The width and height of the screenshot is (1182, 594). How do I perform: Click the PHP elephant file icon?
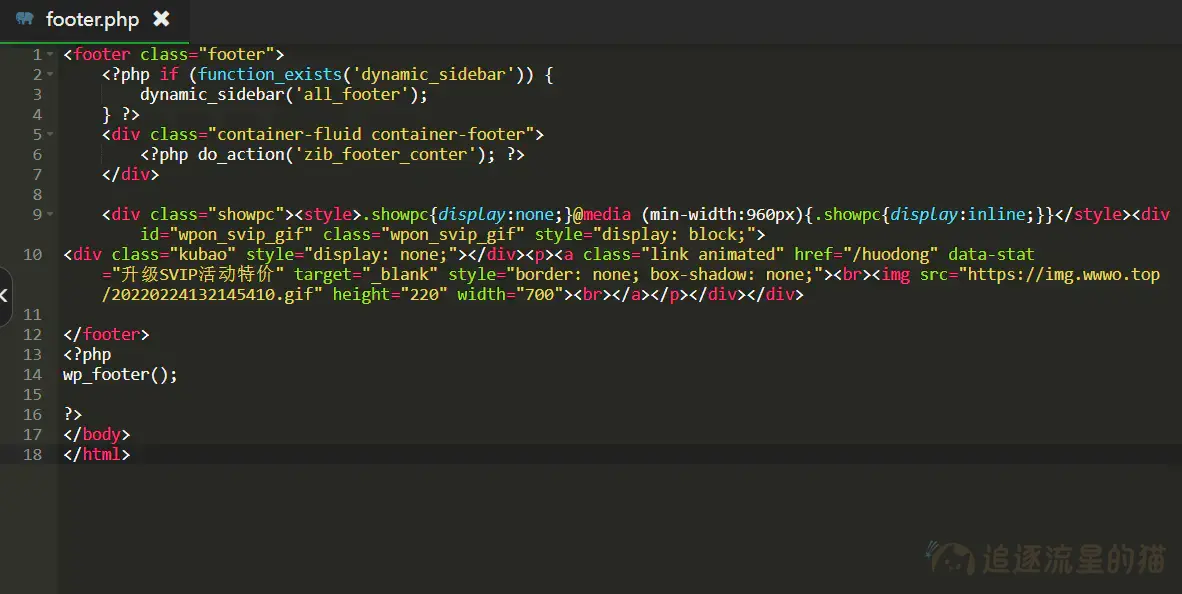(25, 19)
